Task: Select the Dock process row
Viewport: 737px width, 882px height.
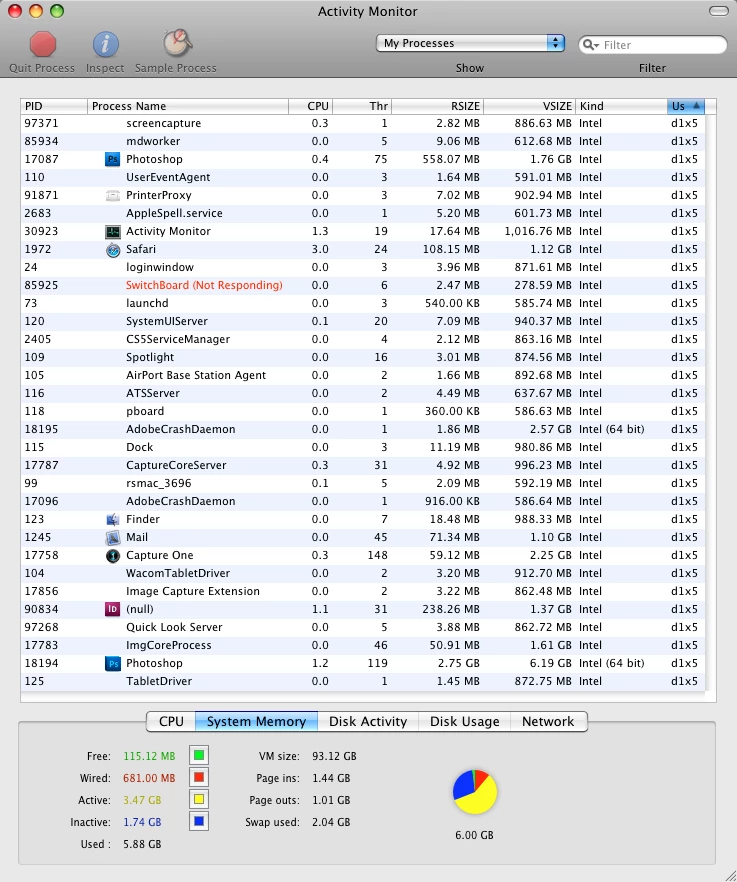Action: tap(363, 447)
